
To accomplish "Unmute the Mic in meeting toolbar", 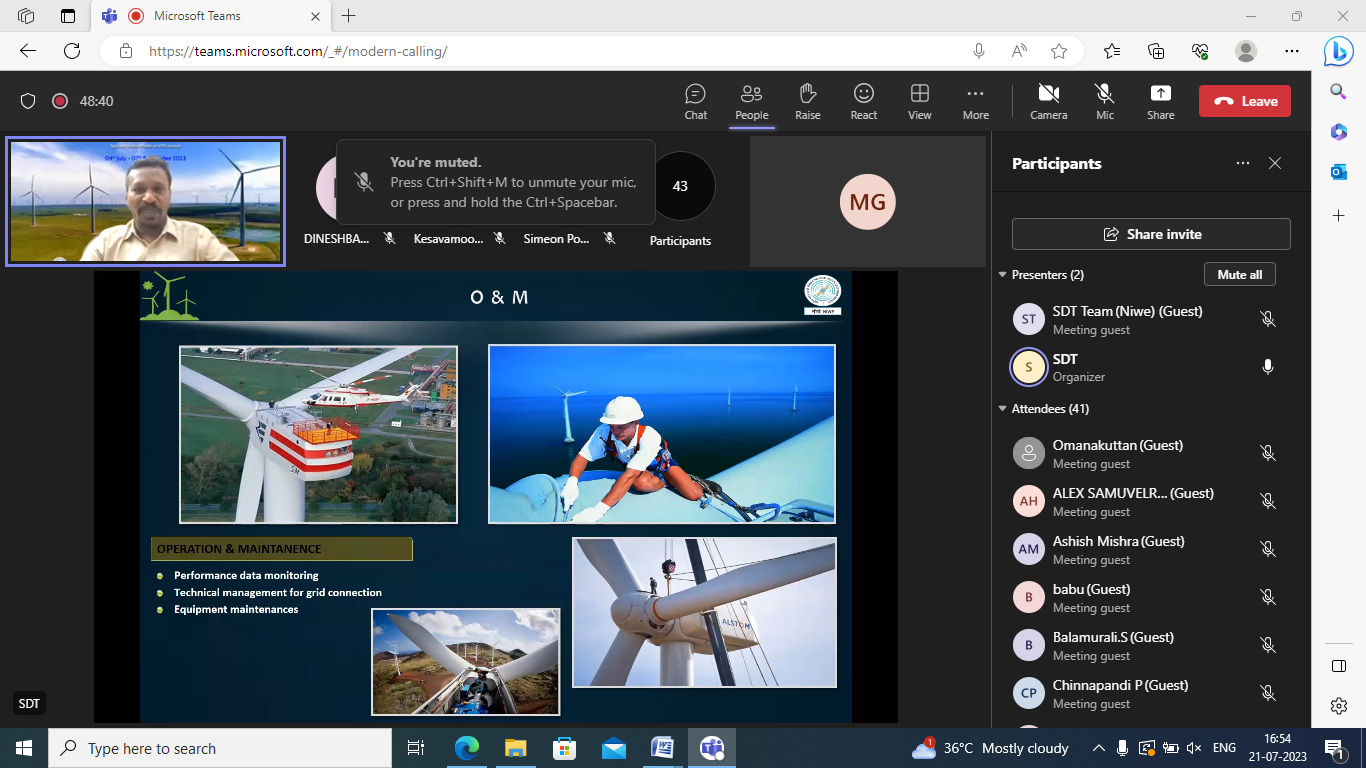I will pos(1104,101).
